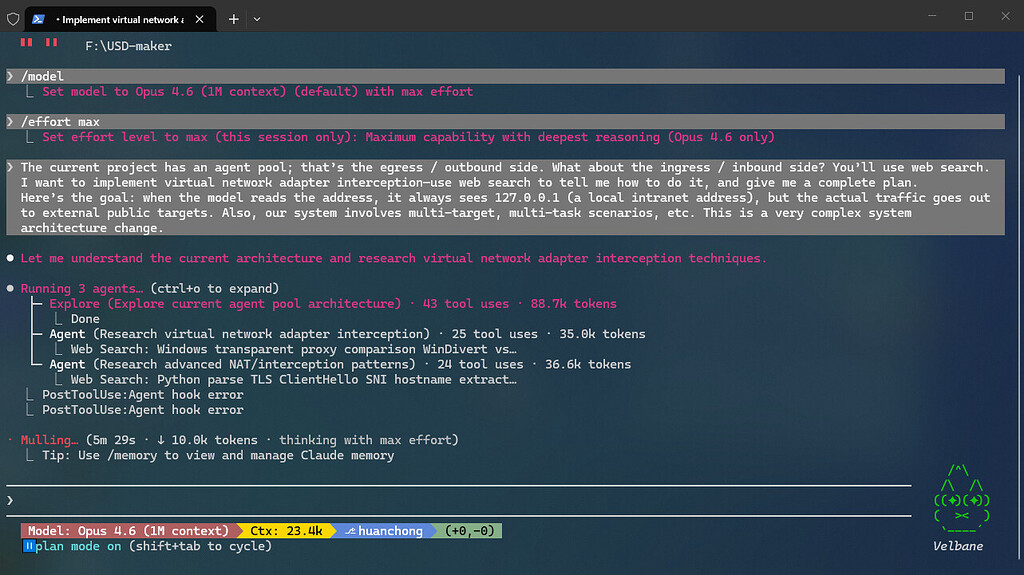The width and height of the screenshot is (1024, 575).
Task: Click the '(+0,-0)' diff status segment
Action: click(470, 531)
